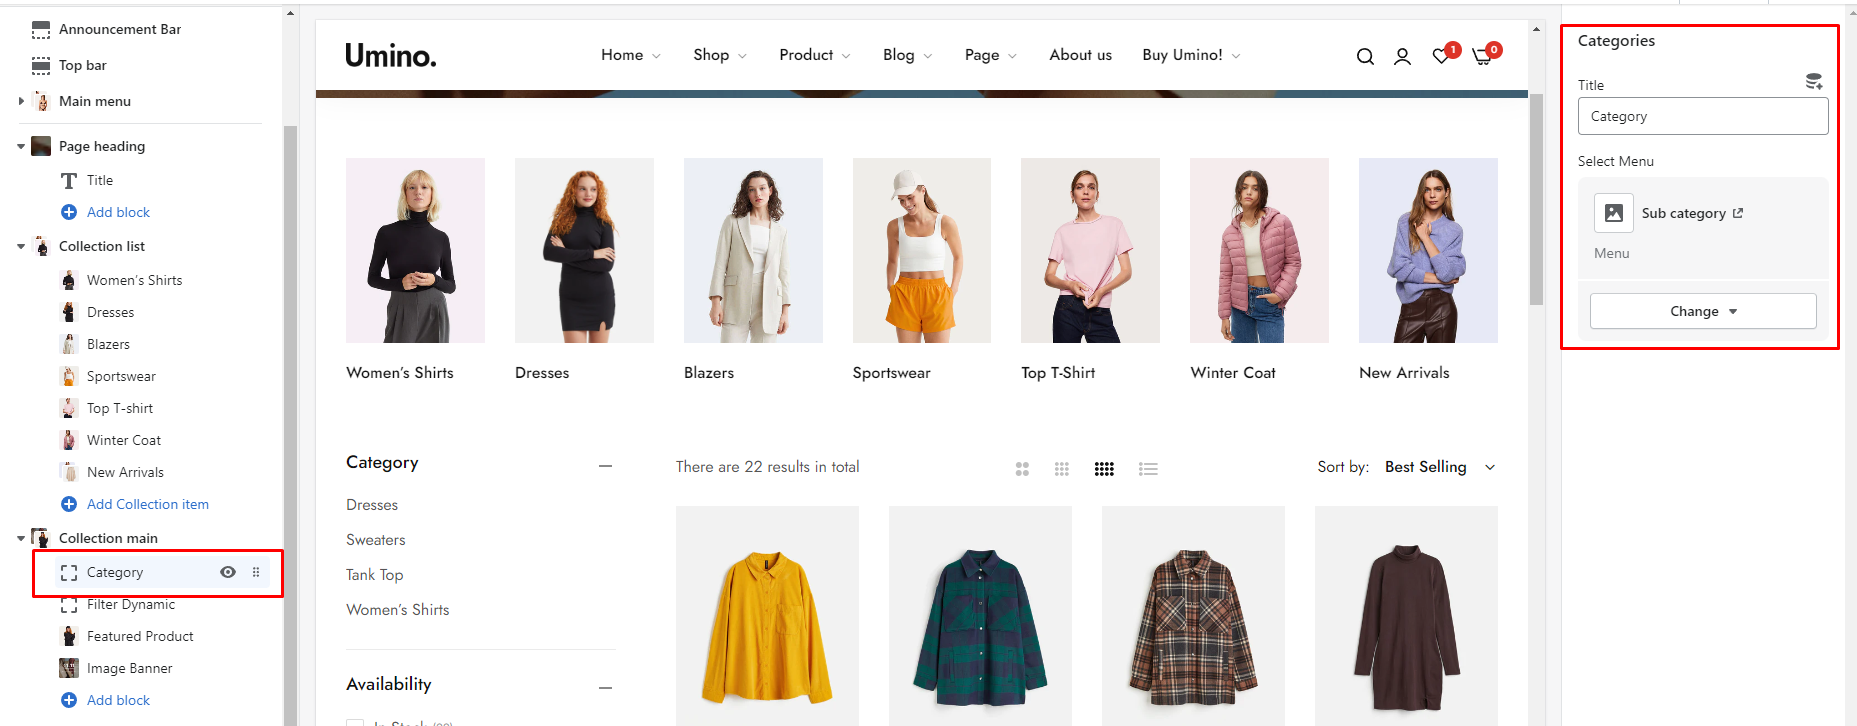The height and width of the screenshot is (726, 1857).
Task: Open the Shop menu in navigation
Action: tap(719, 55)
